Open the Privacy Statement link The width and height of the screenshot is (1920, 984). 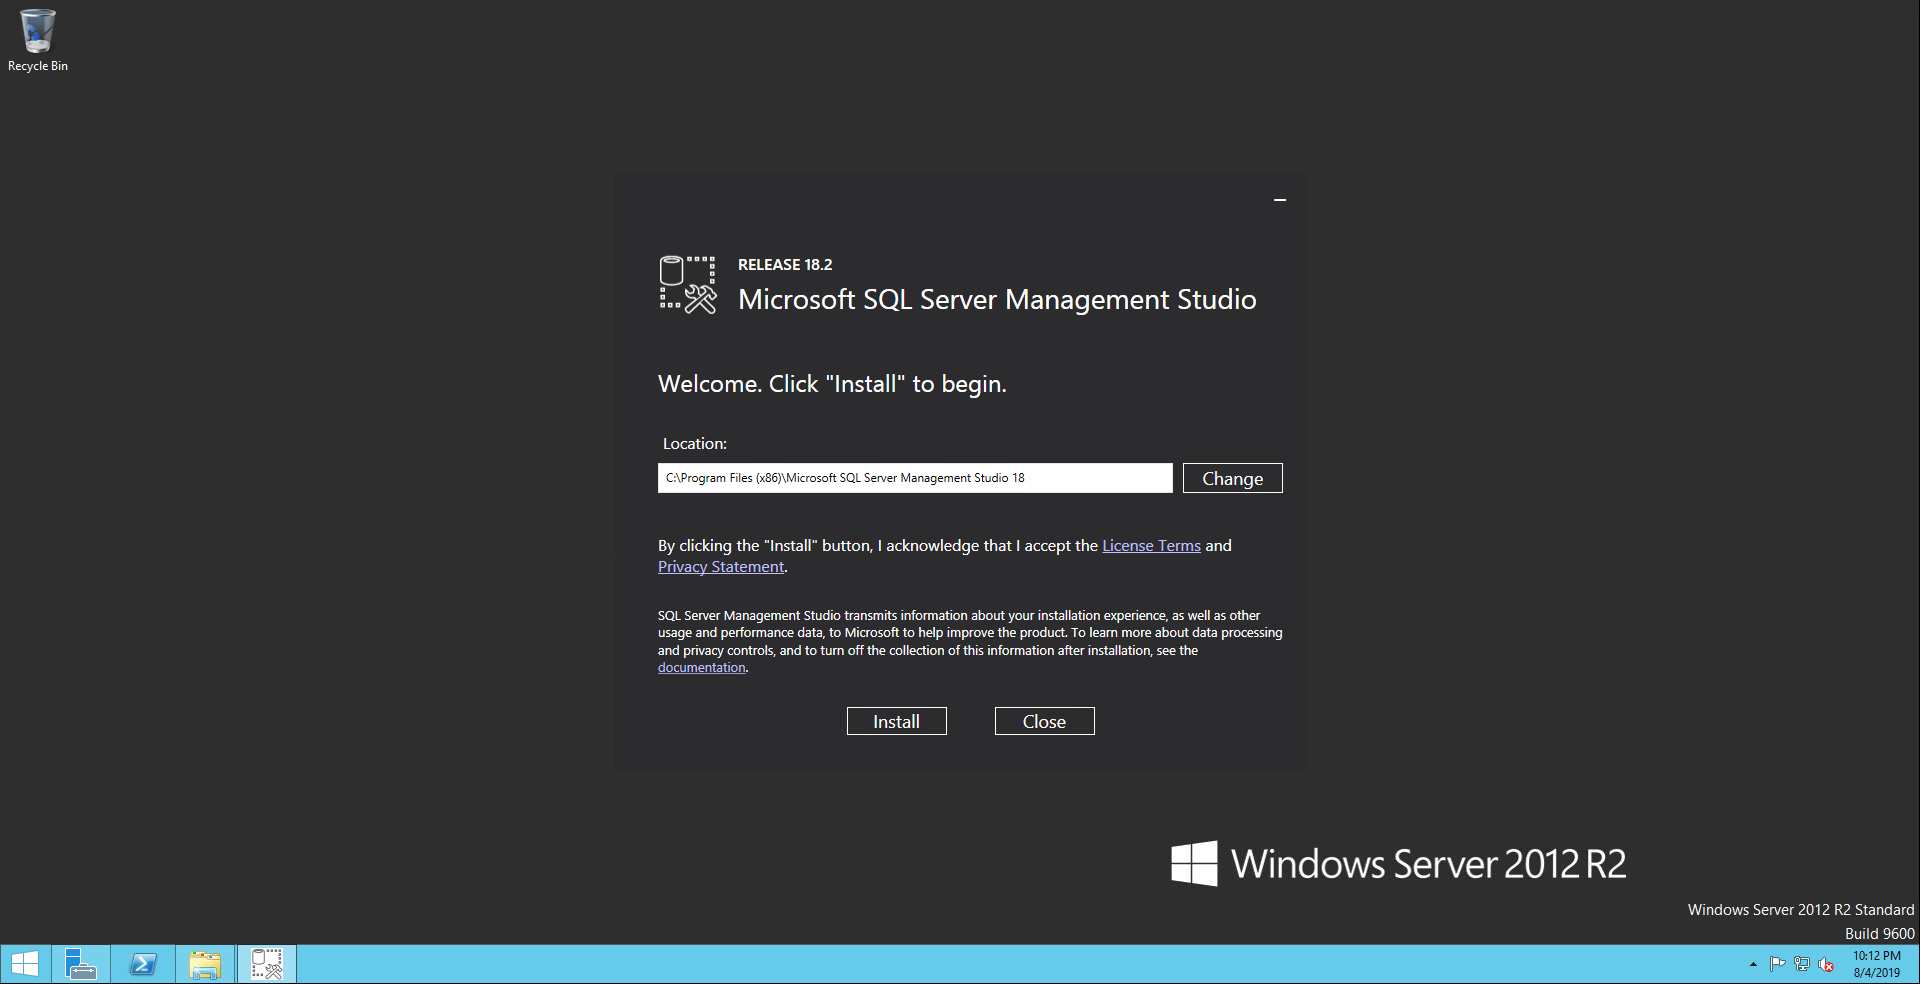(720, 567)
